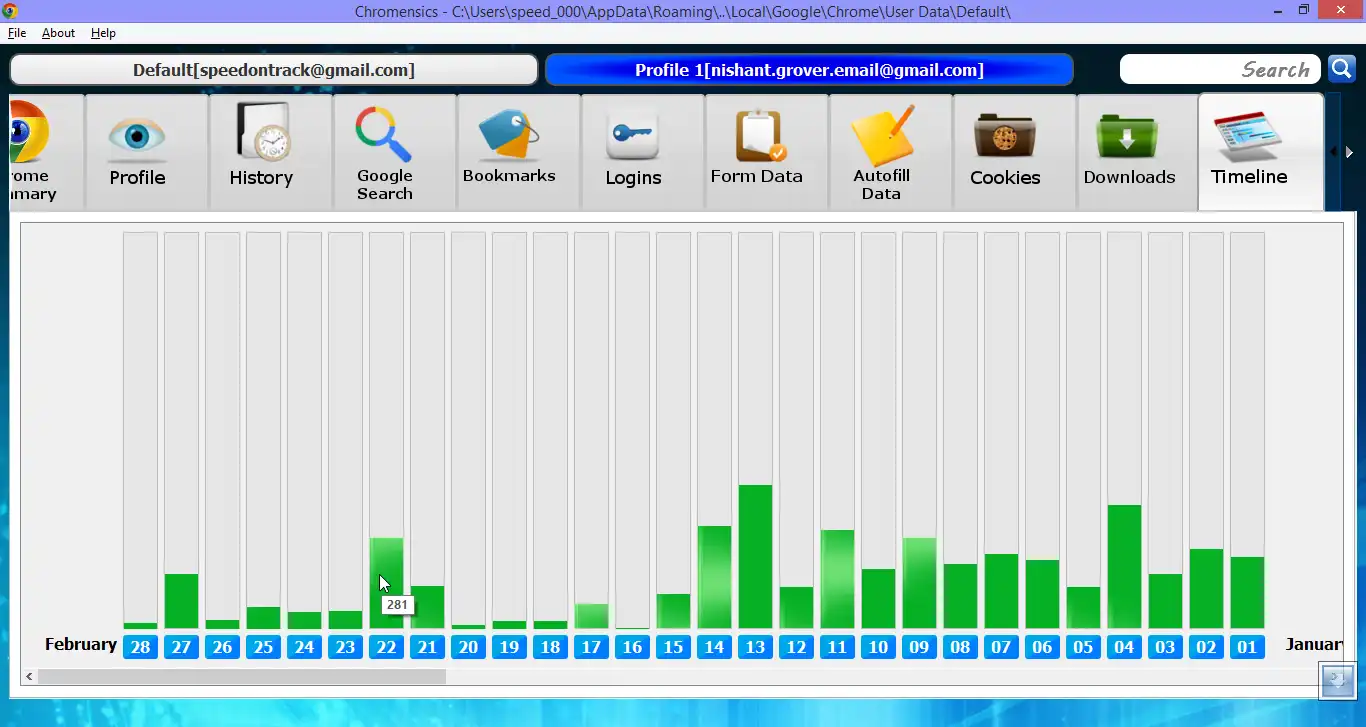Select day 09 on the timeline
Screen dimensions: 1366x727
point(919,647)
